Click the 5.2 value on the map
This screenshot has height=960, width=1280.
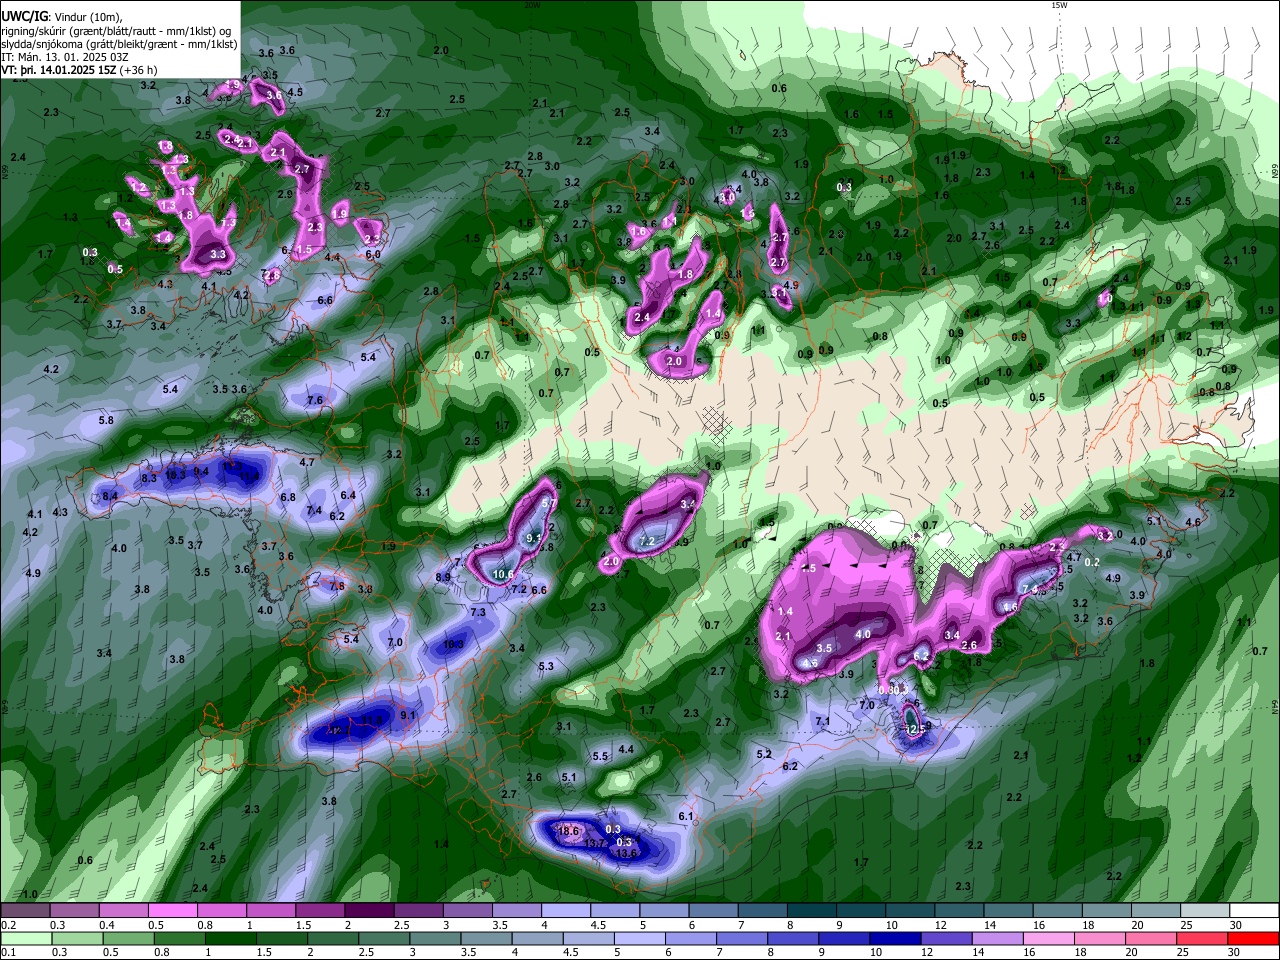click(x=765, y=754)
